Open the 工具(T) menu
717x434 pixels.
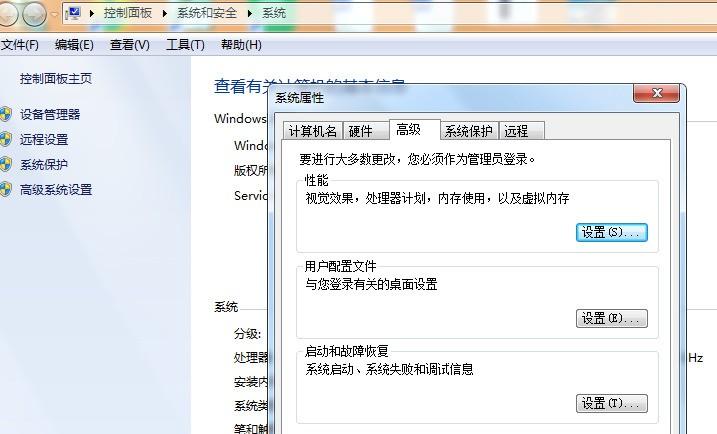(x=185, y=45)
